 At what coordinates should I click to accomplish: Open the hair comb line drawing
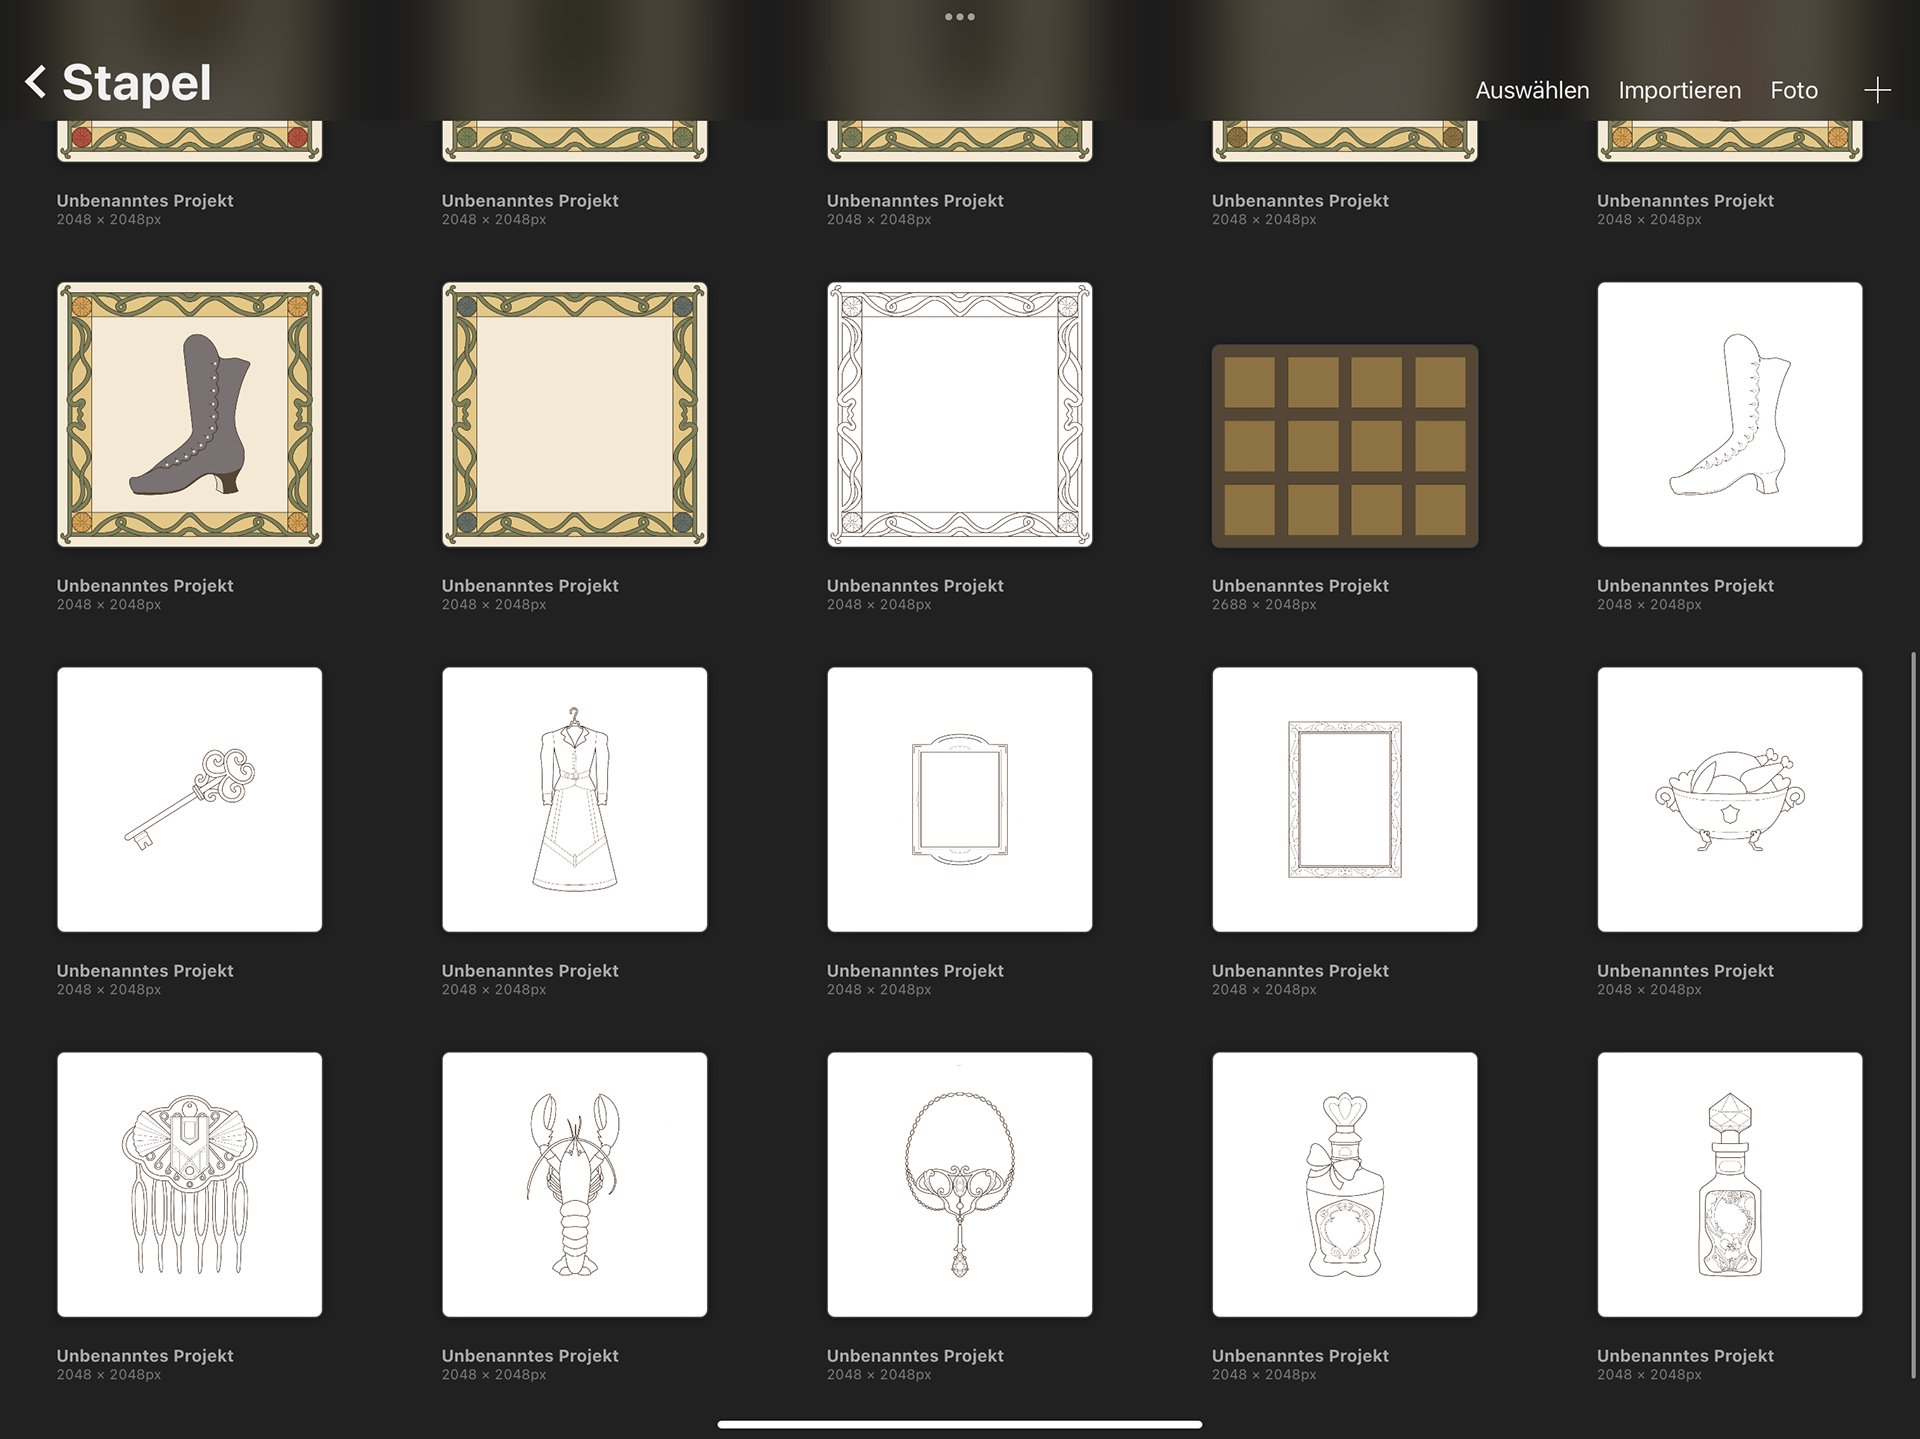click(x=190, y=1184)
